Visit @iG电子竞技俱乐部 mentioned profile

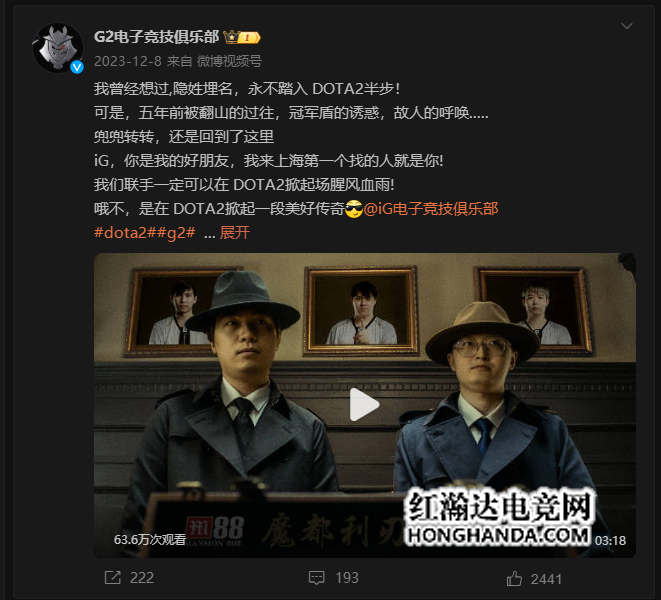point(430,209)
